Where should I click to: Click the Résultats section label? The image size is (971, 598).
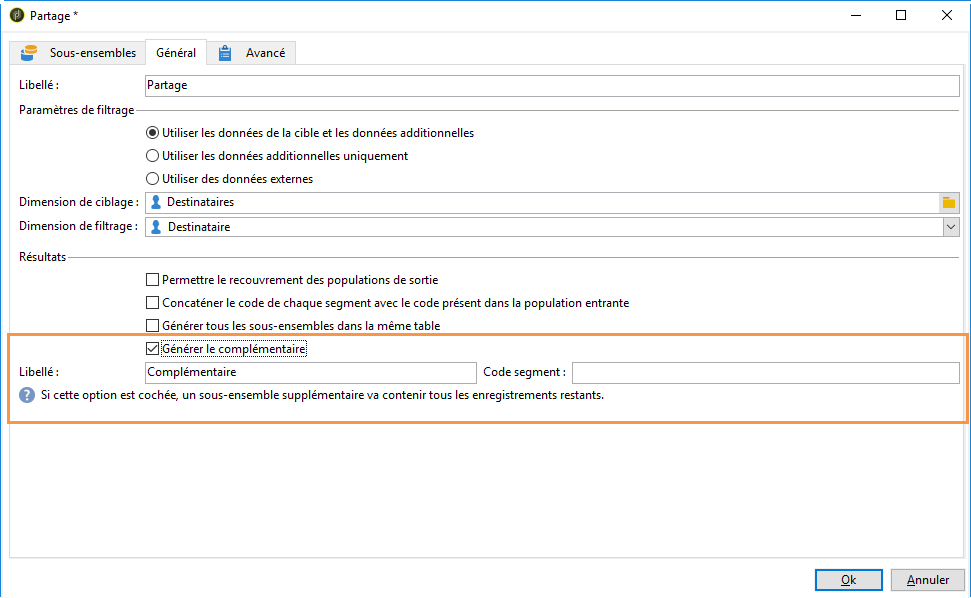[43, 257]
